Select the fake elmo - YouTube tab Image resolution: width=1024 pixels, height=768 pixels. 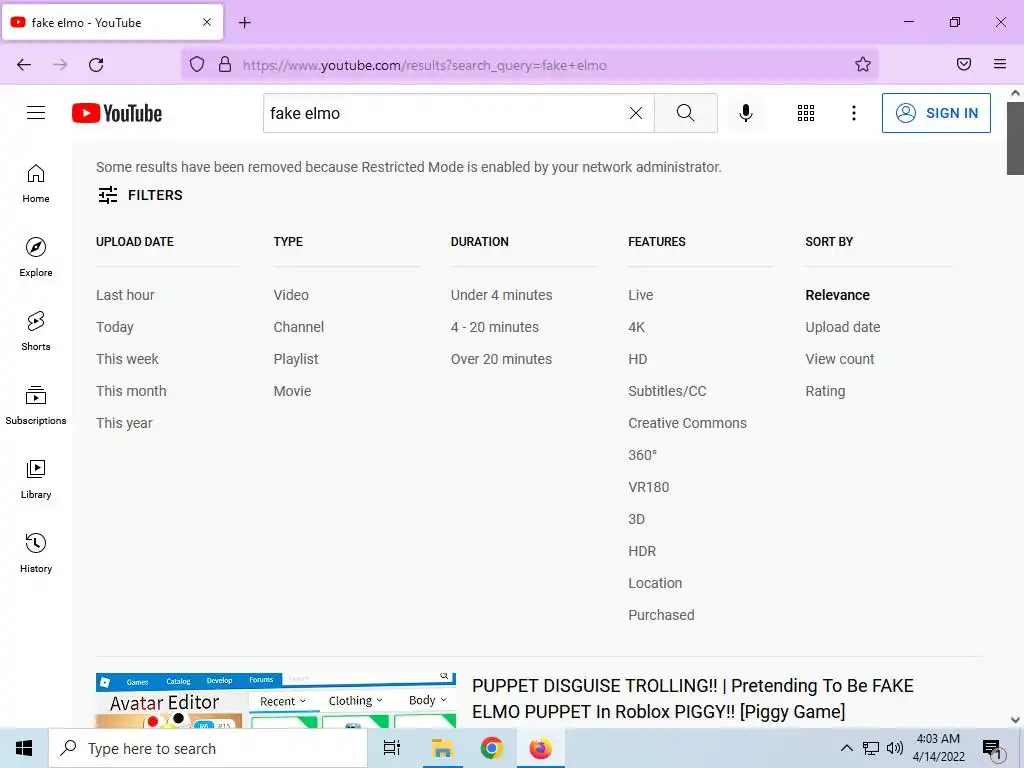(x=112, y=22)
